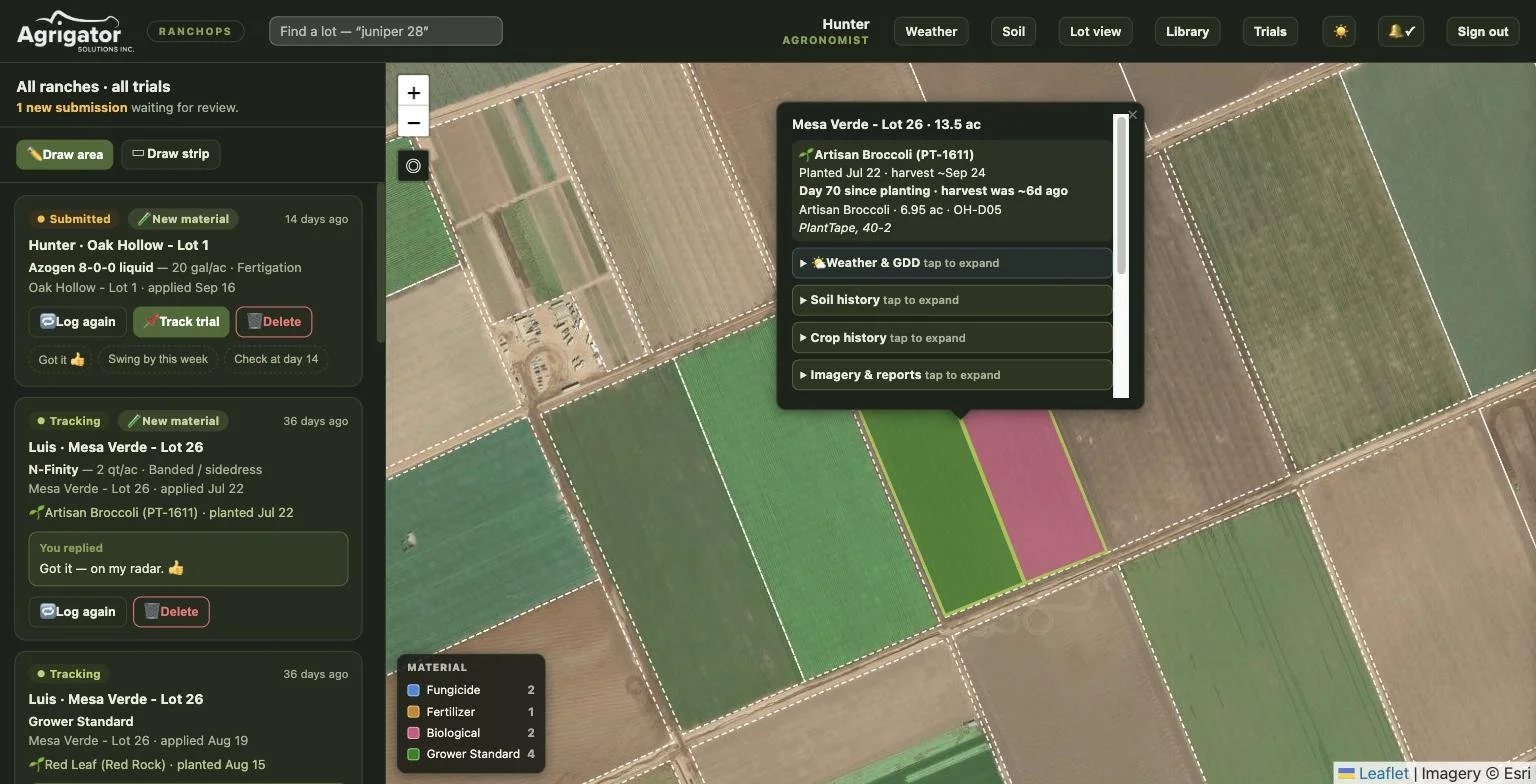Expand Crop history section
The width and height of the screenshot is (1536, 784).
tap(952, 338)
